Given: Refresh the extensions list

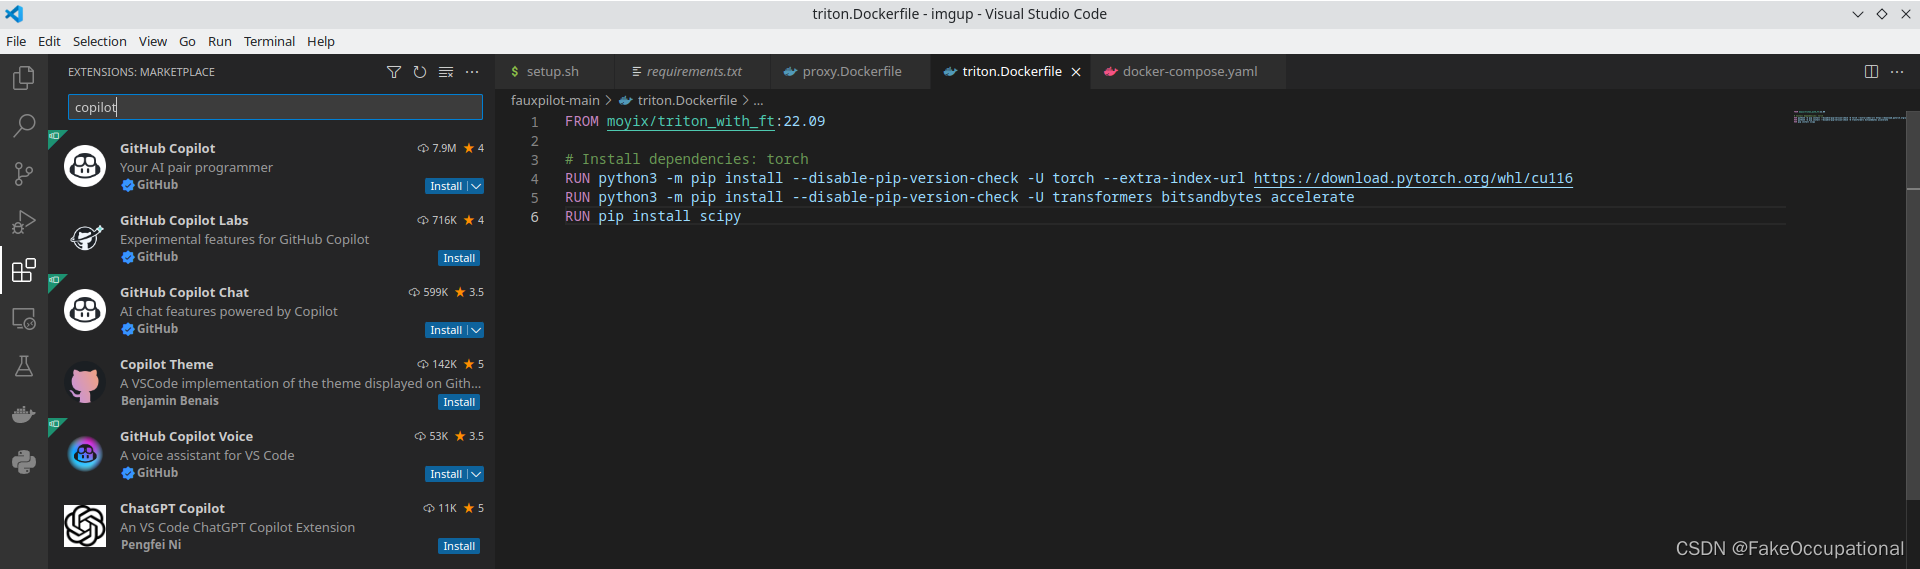Looking at the screenshot, I should click(420, 72).
